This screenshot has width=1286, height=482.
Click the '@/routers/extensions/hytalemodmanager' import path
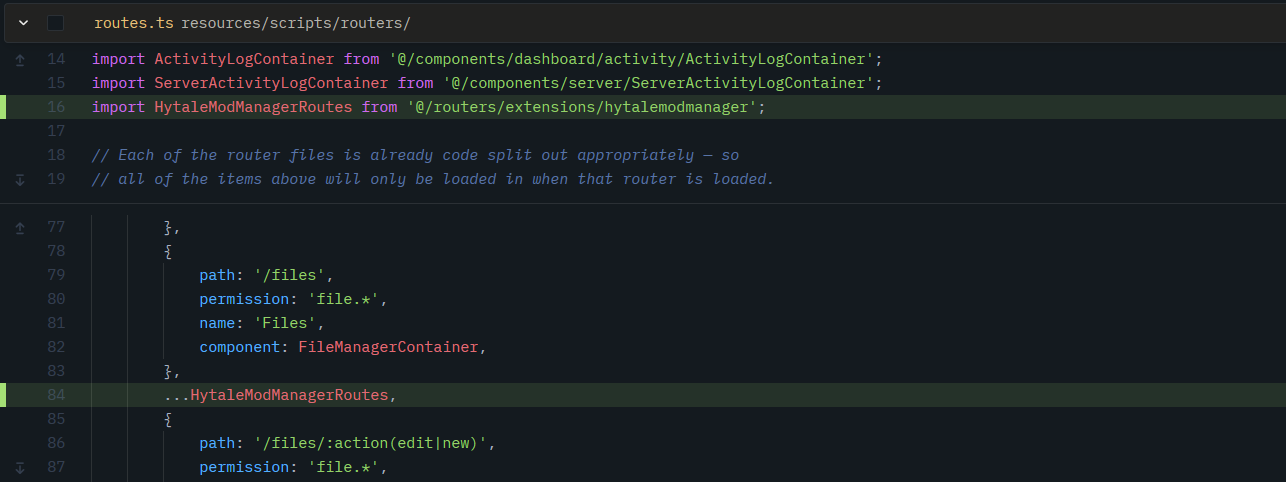(x=581, y=107)
